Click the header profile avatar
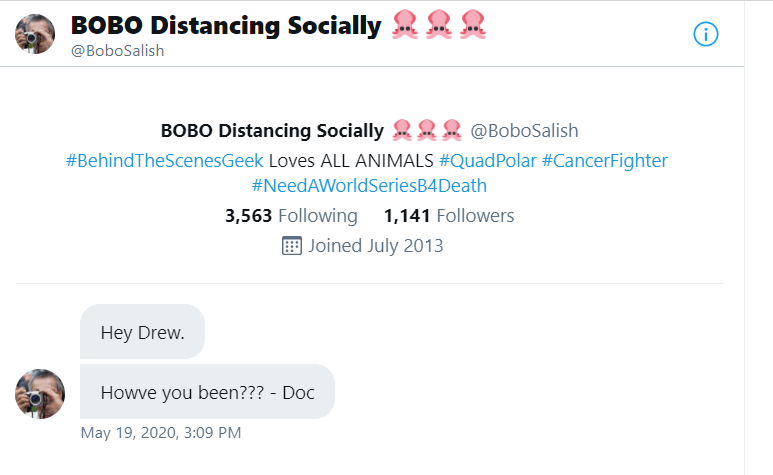The width and height of the screenshot is (773, 475). 35,34
